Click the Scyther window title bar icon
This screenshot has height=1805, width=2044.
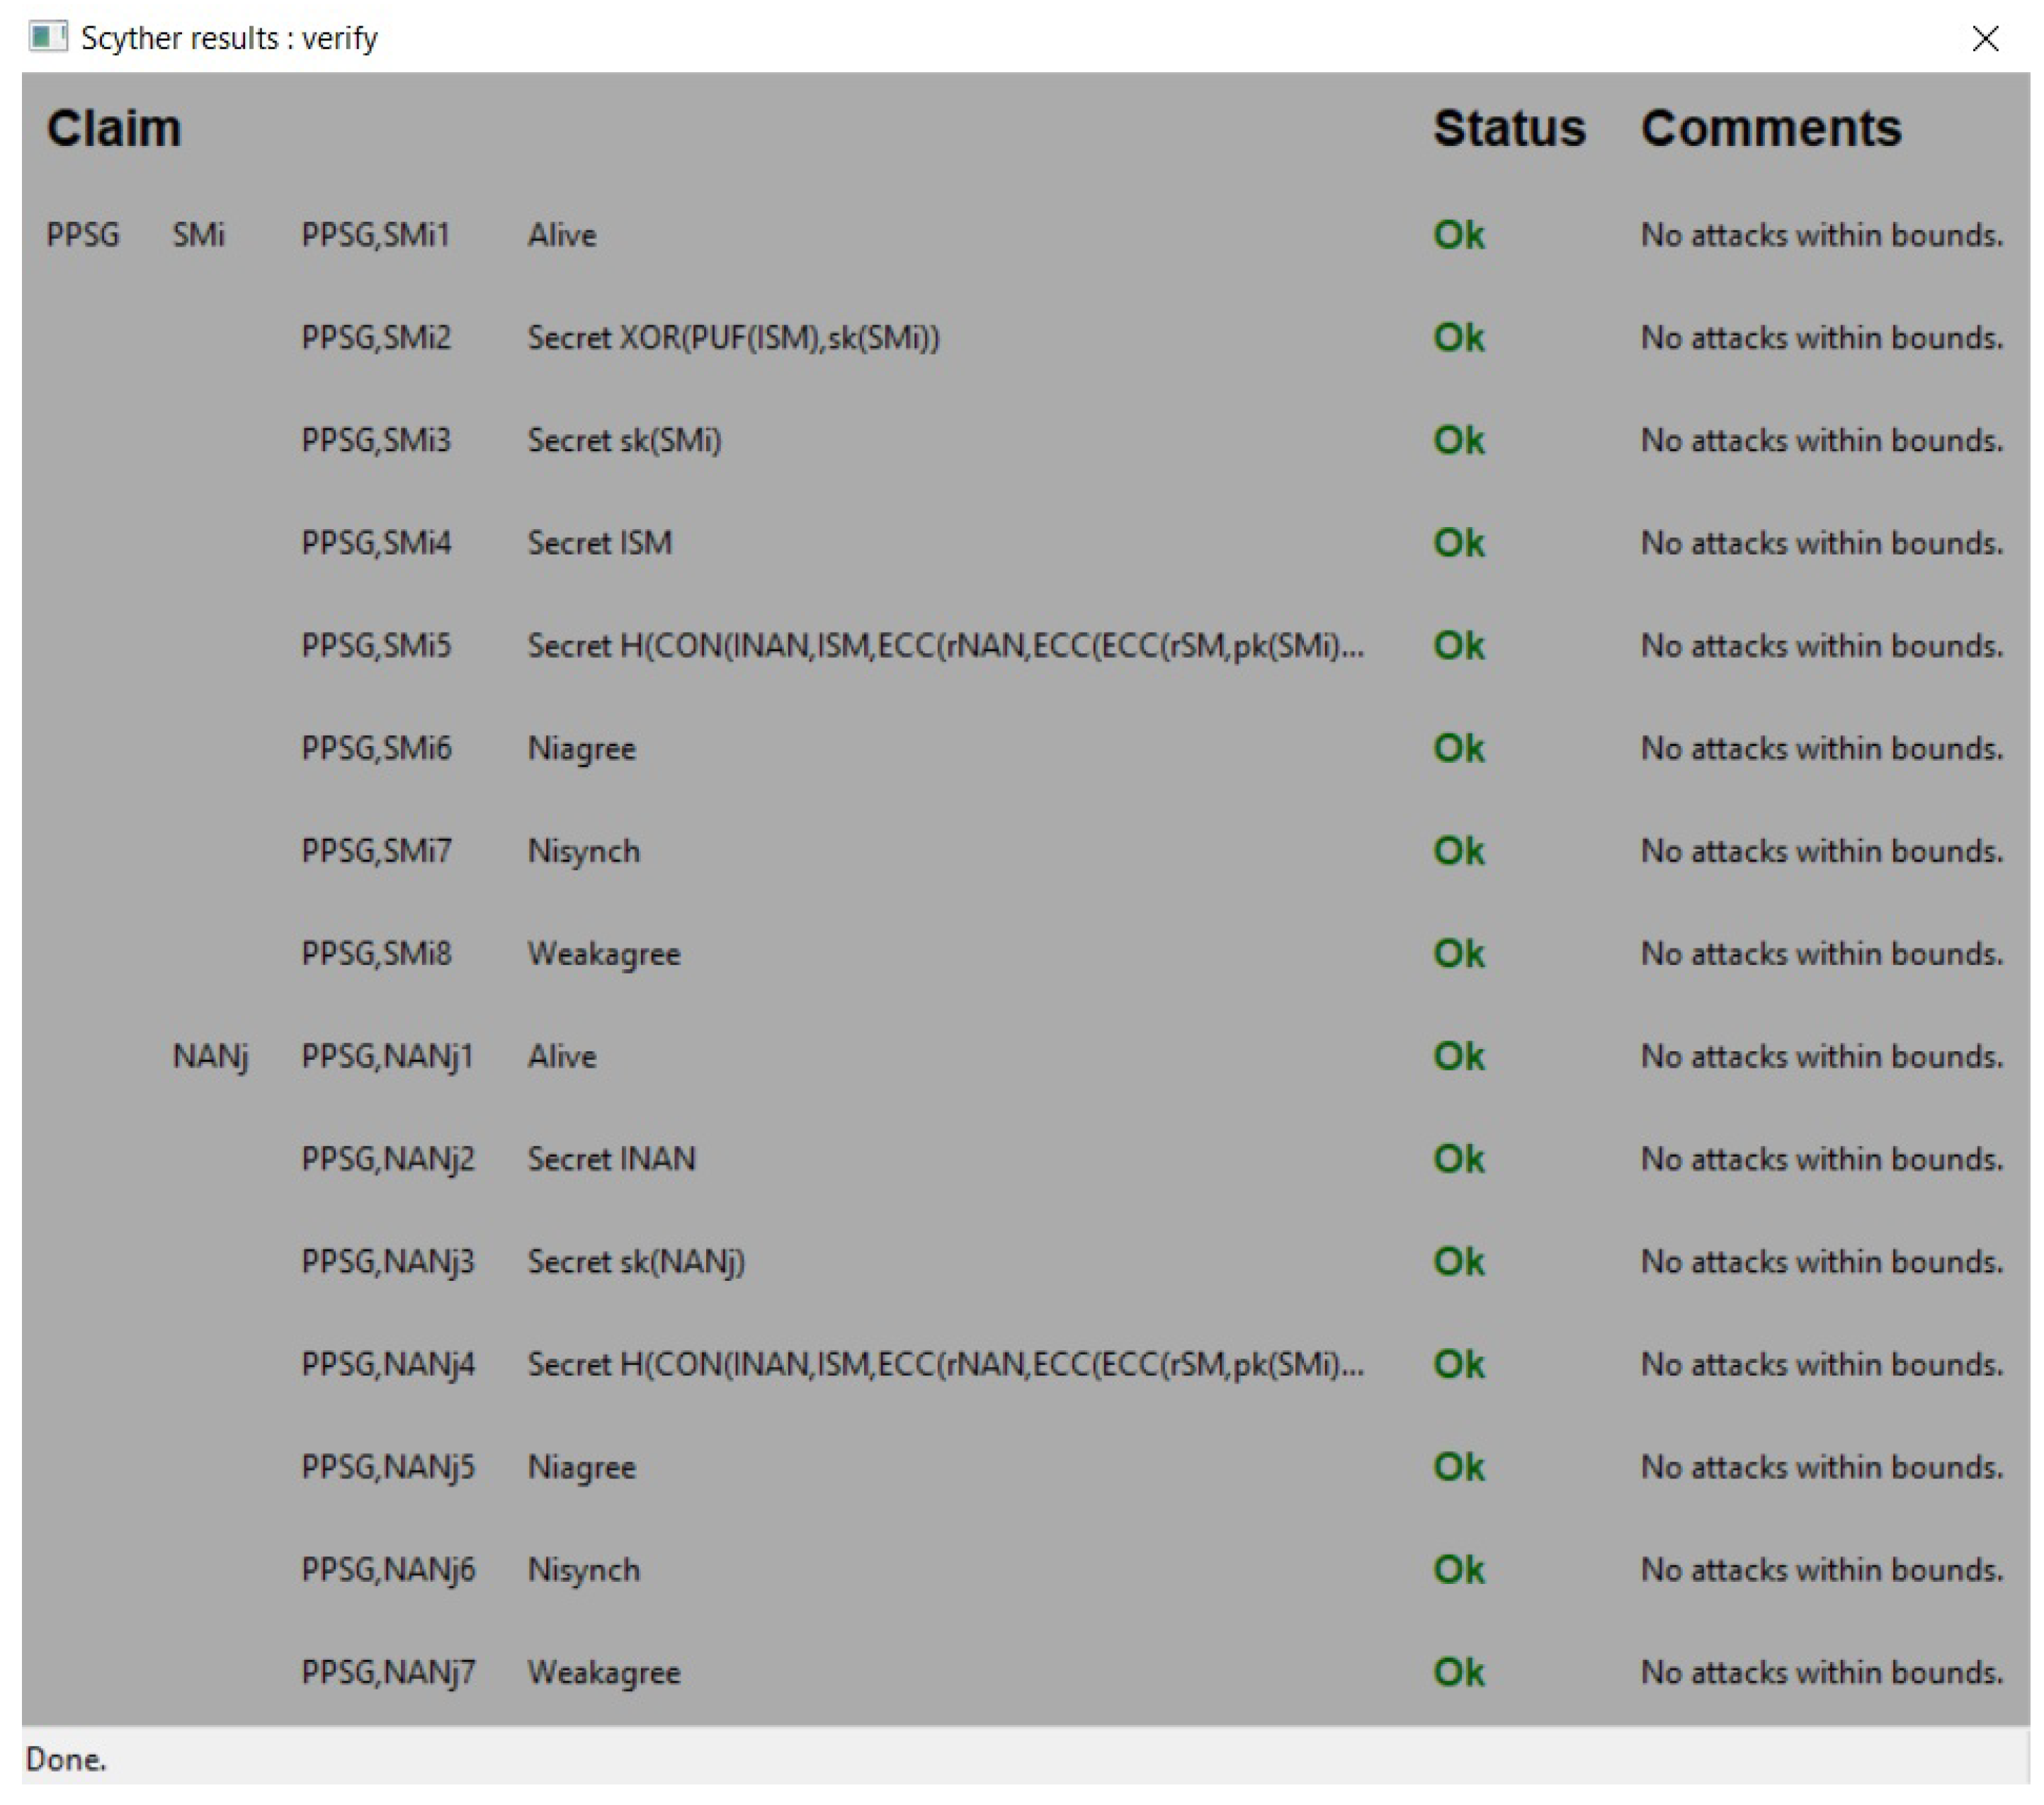coord(47,37)
